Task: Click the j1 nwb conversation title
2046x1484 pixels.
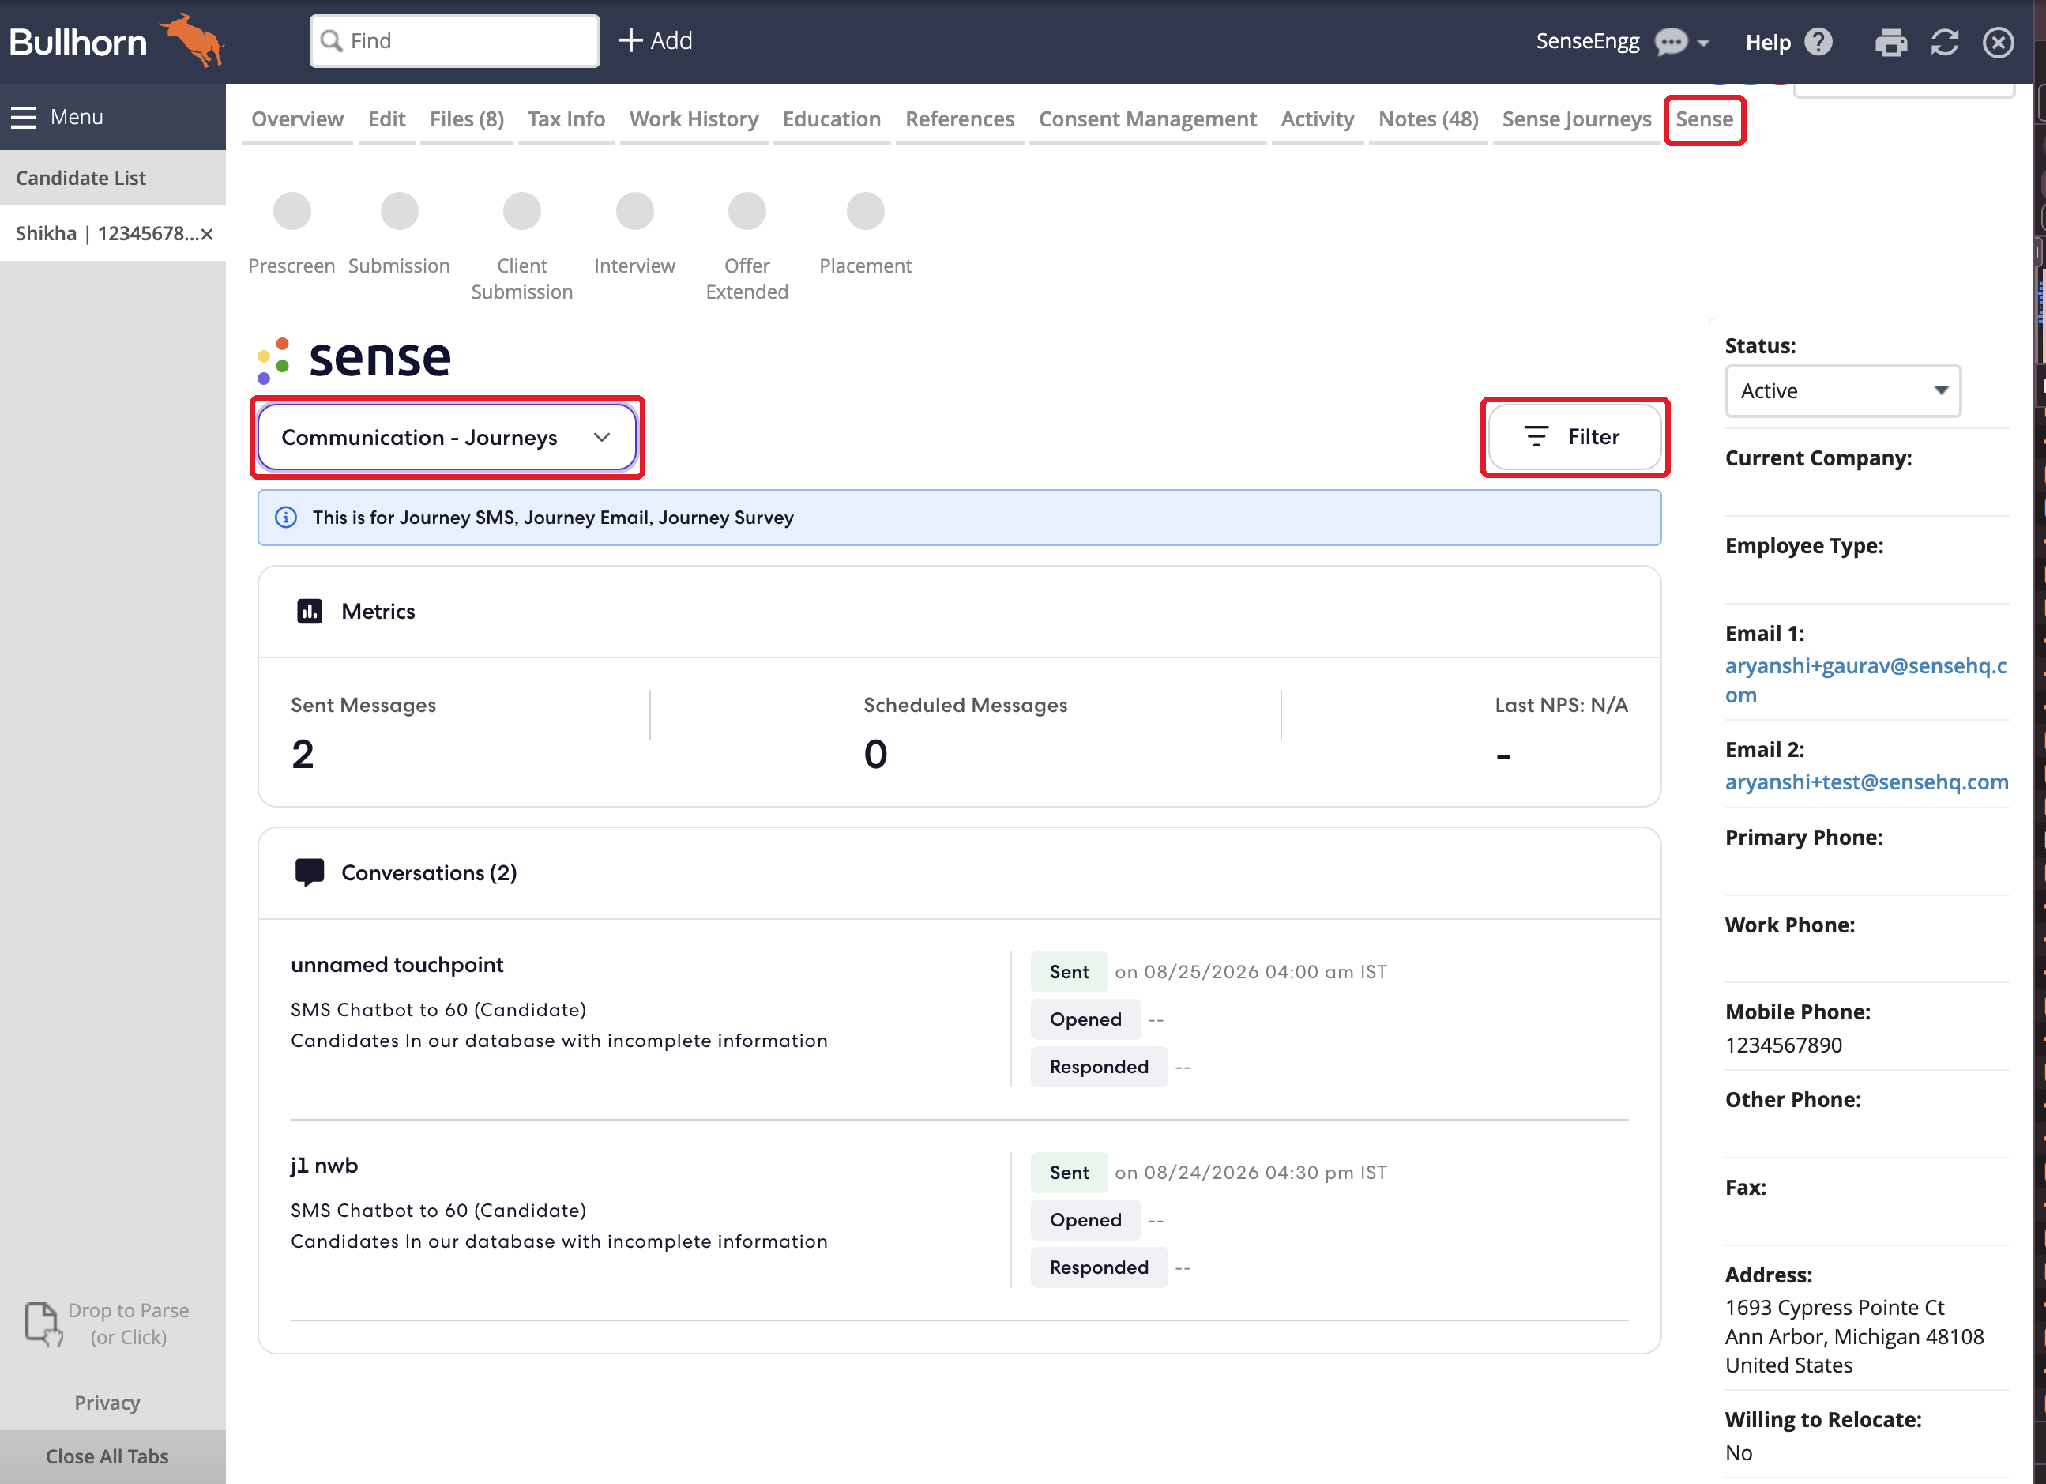Action: 324,1166
